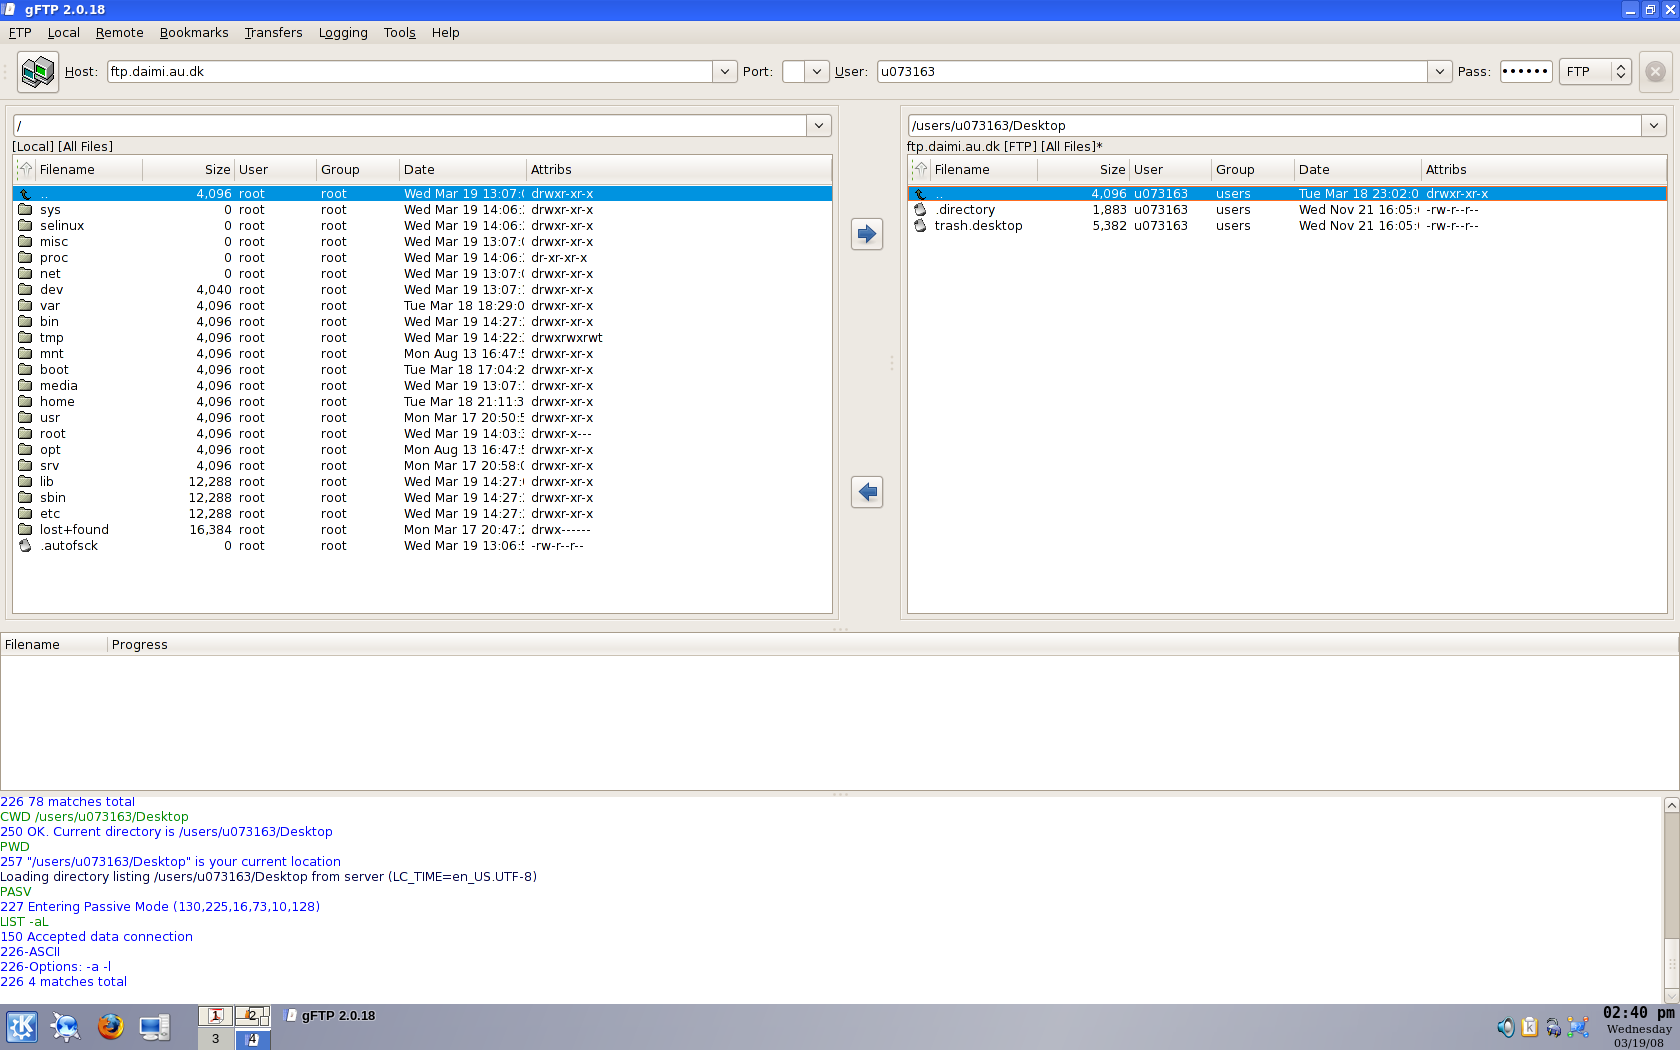Click the connect computers icon beside Host
The width and height of the screenshot is (1680, 1050).
(x=38, y=72)
